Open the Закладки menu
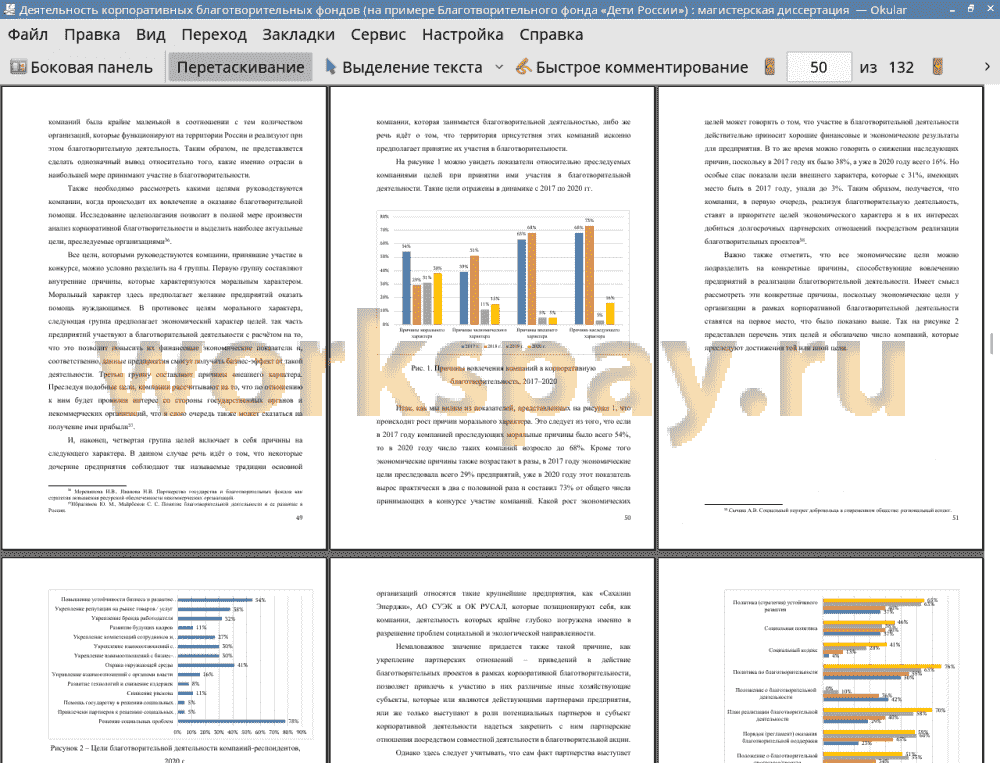The width and height of the screenshot is (1000, 763). (x=298, y=34)
